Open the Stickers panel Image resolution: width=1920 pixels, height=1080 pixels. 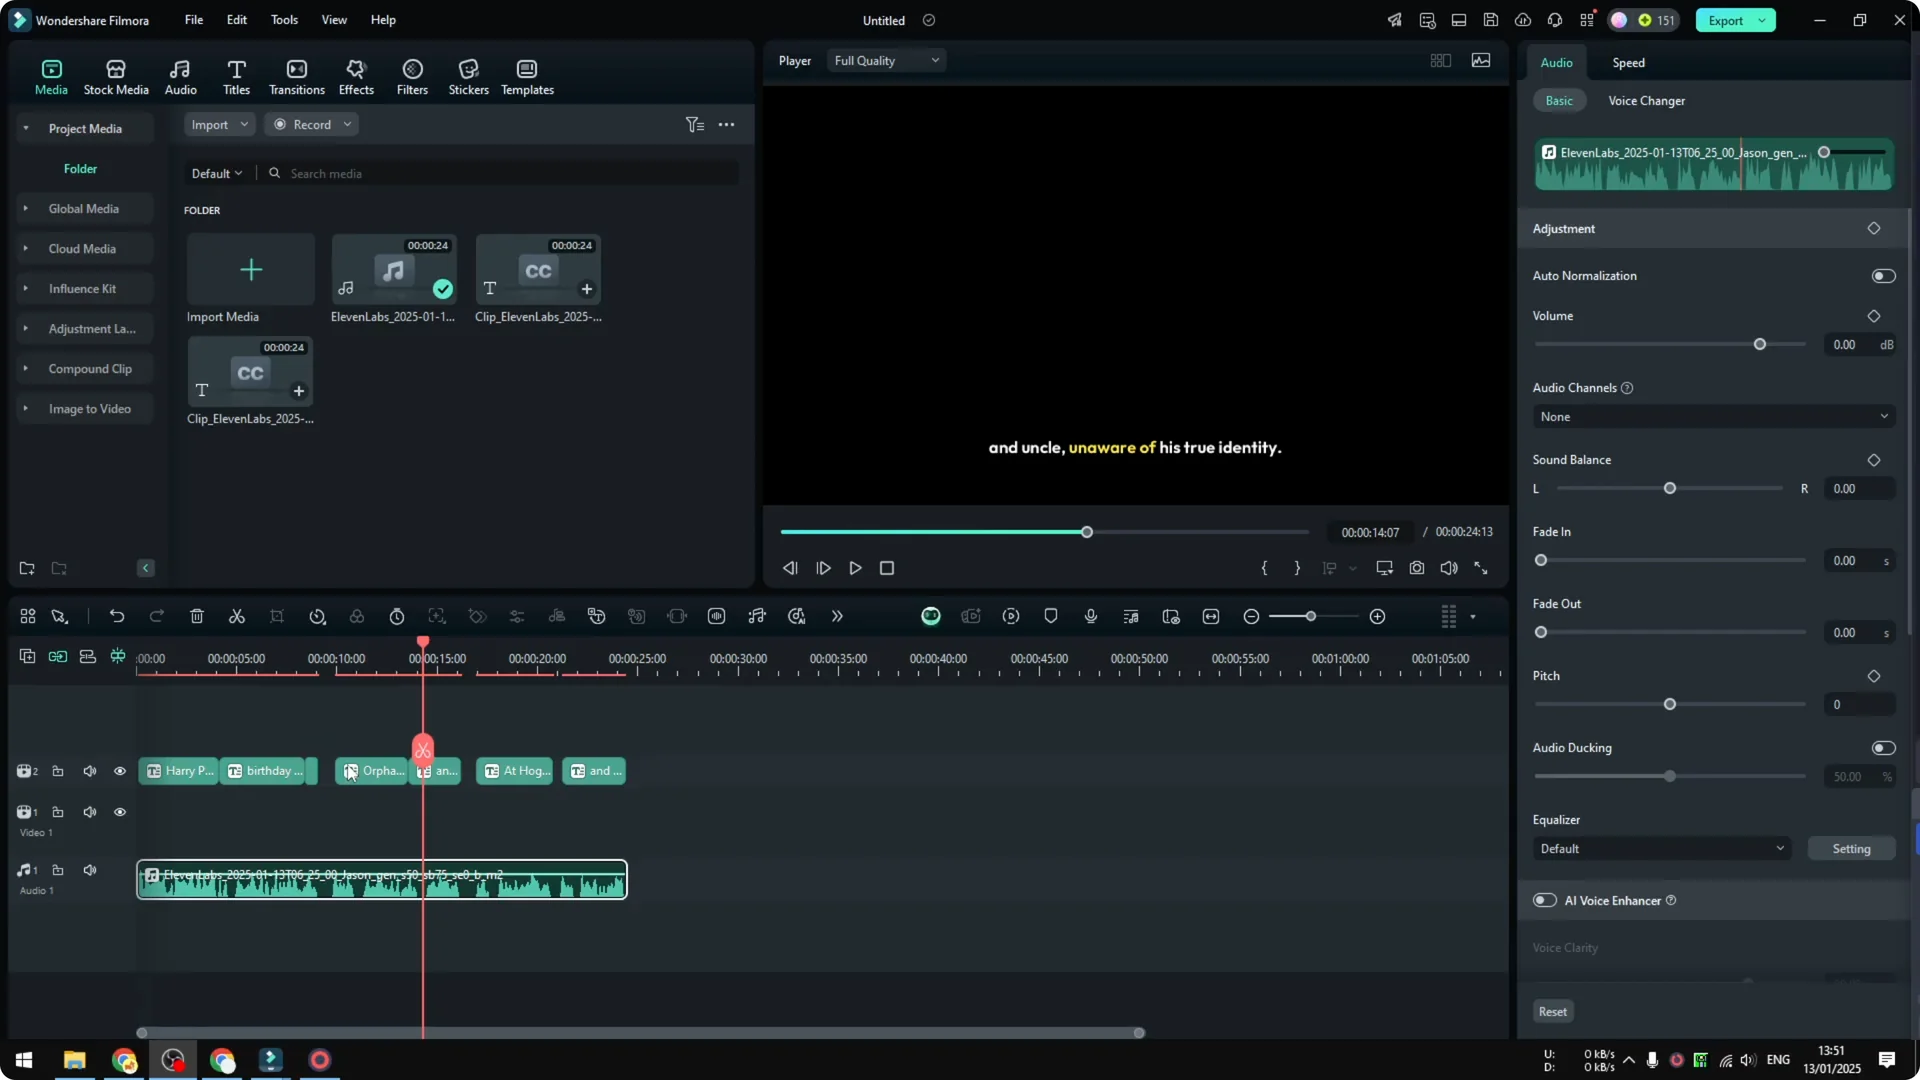[x=468, y=77]
